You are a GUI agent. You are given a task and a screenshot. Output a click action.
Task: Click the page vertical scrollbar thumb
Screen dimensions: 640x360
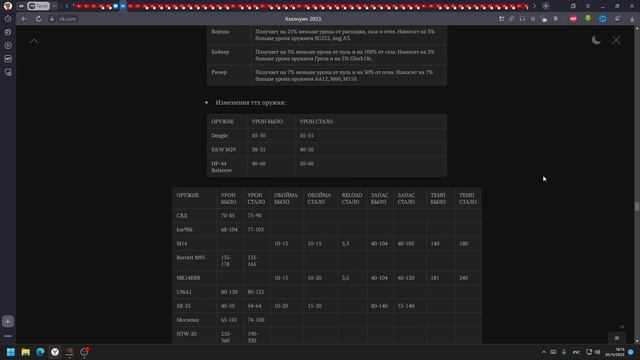637,206
